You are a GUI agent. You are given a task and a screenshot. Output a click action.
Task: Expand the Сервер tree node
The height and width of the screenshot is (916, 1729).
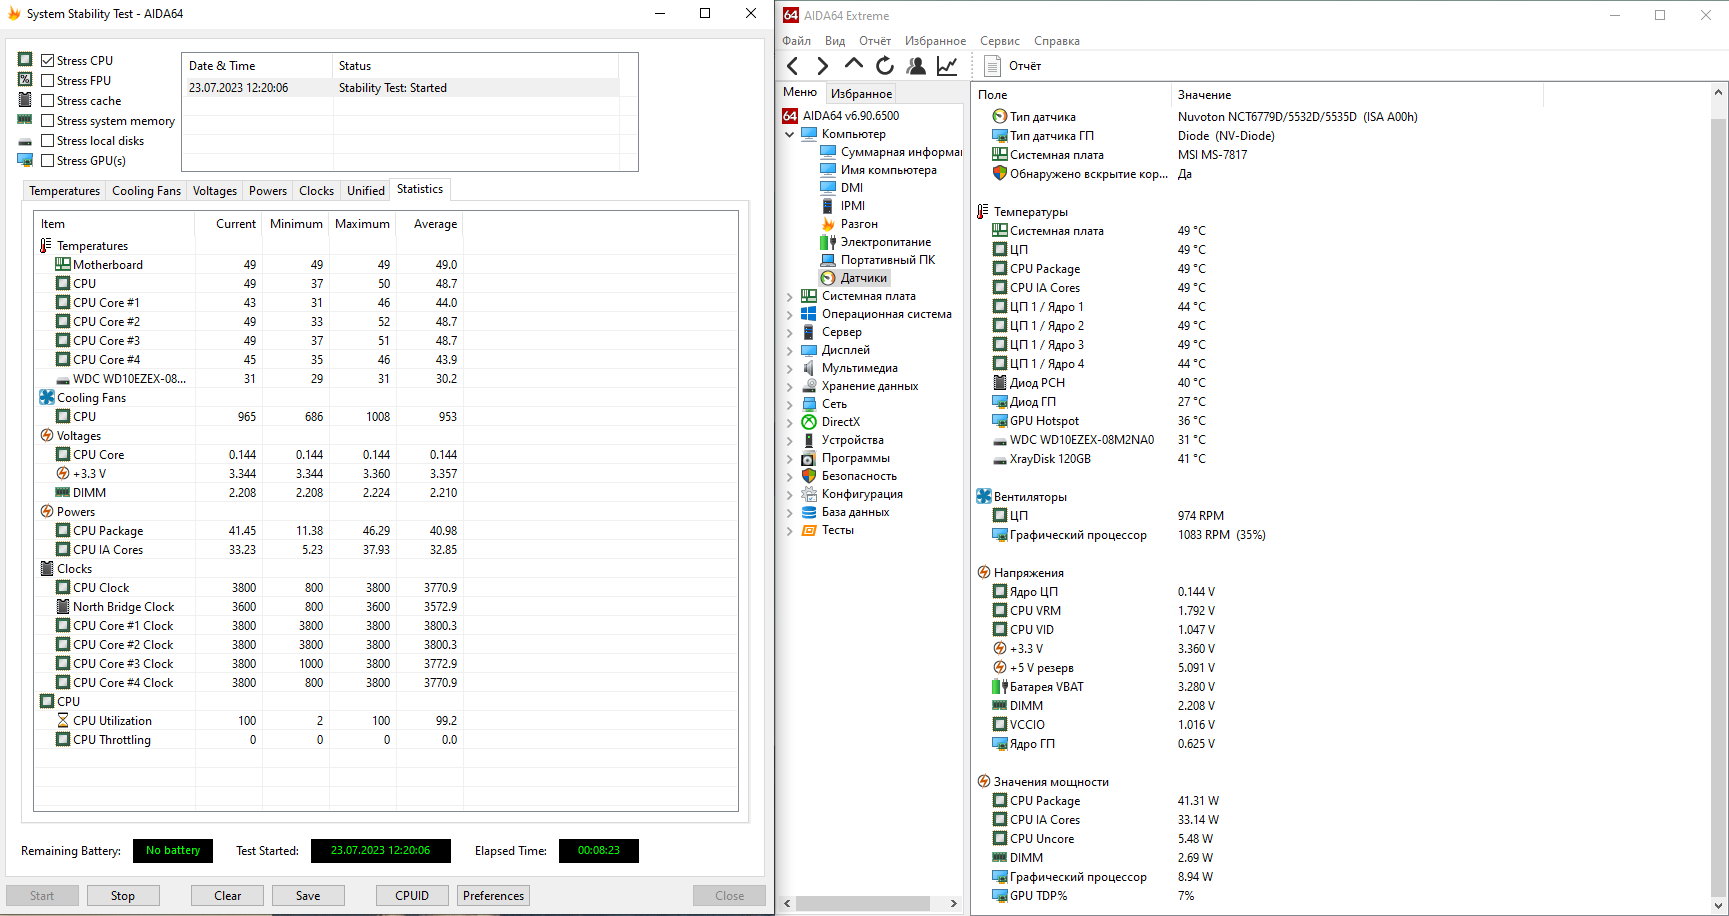790,332
